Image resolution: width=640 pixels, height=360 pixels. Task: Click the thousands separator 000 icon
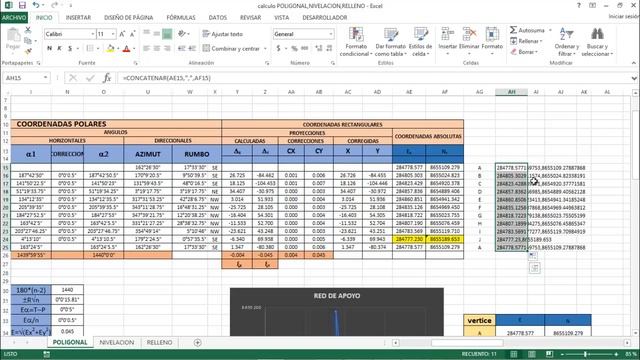point(304,49)
